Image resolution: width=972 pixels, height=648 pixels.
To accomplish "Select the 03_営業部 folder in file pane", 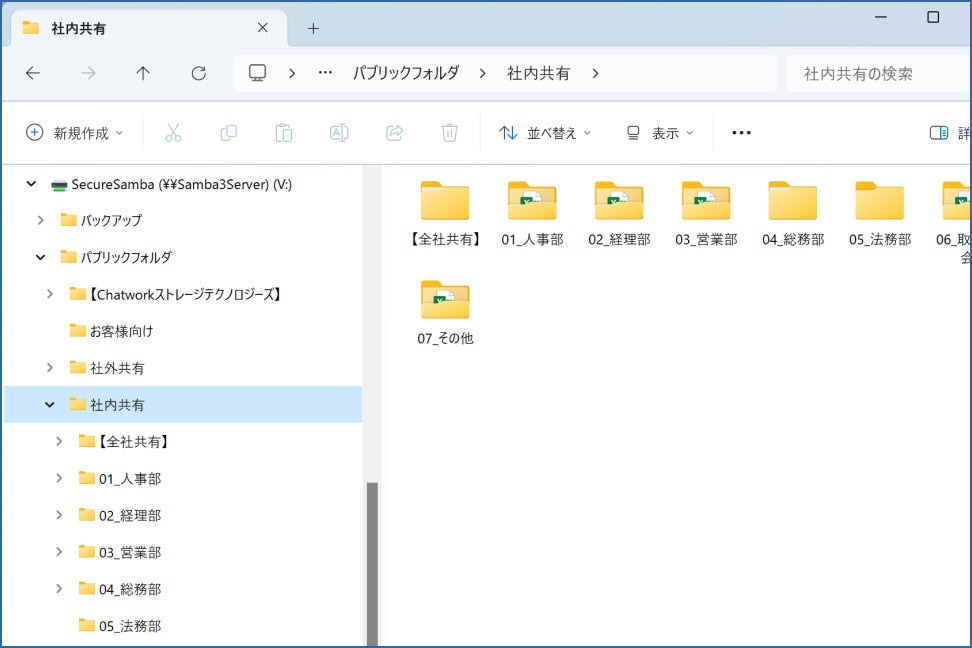I will (x=706, y=214).
